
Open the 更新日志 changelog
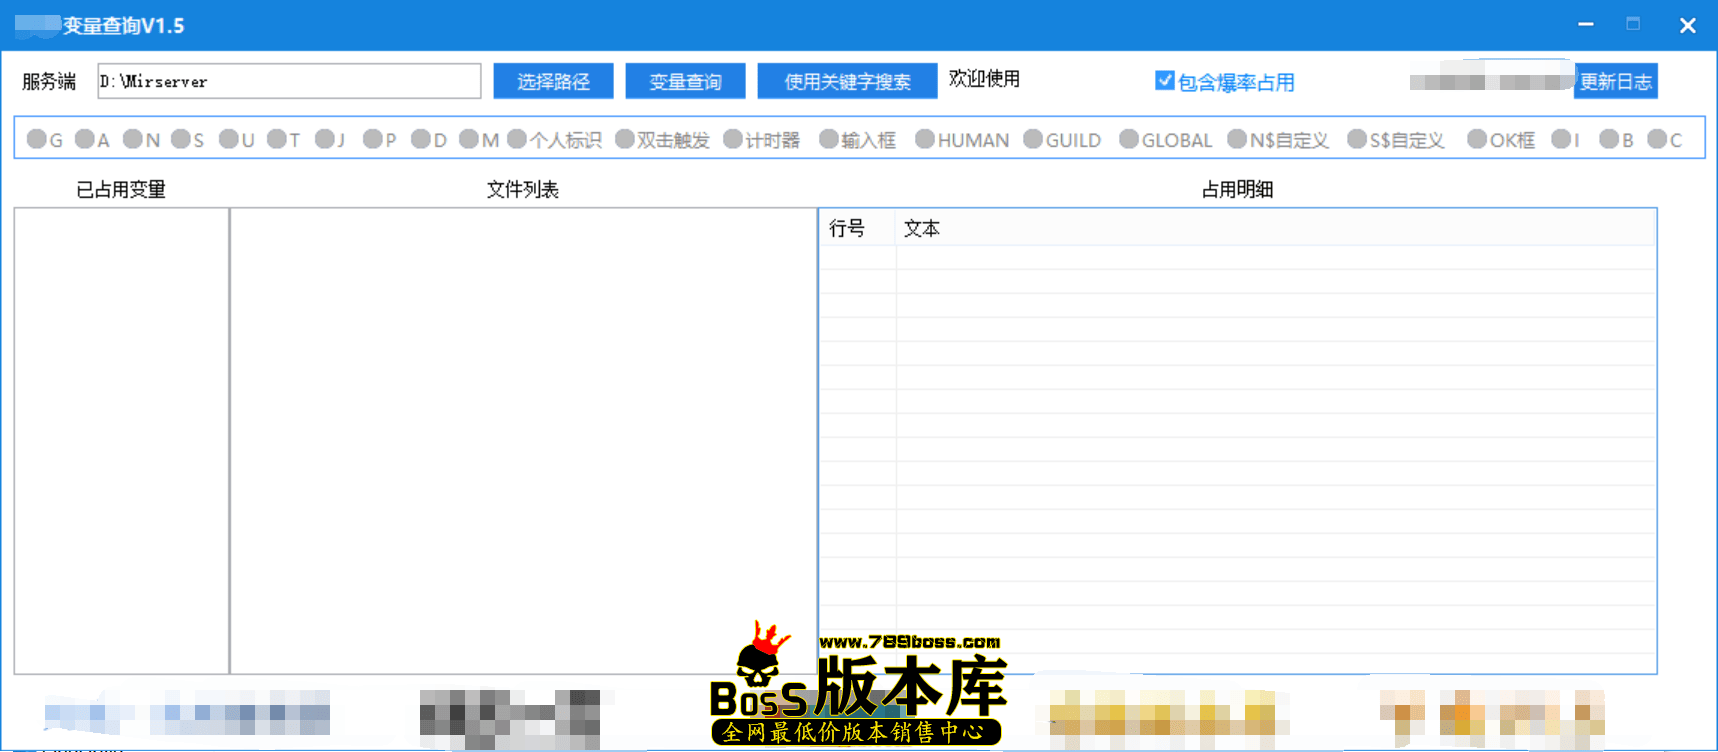[x=1615, y=81]
